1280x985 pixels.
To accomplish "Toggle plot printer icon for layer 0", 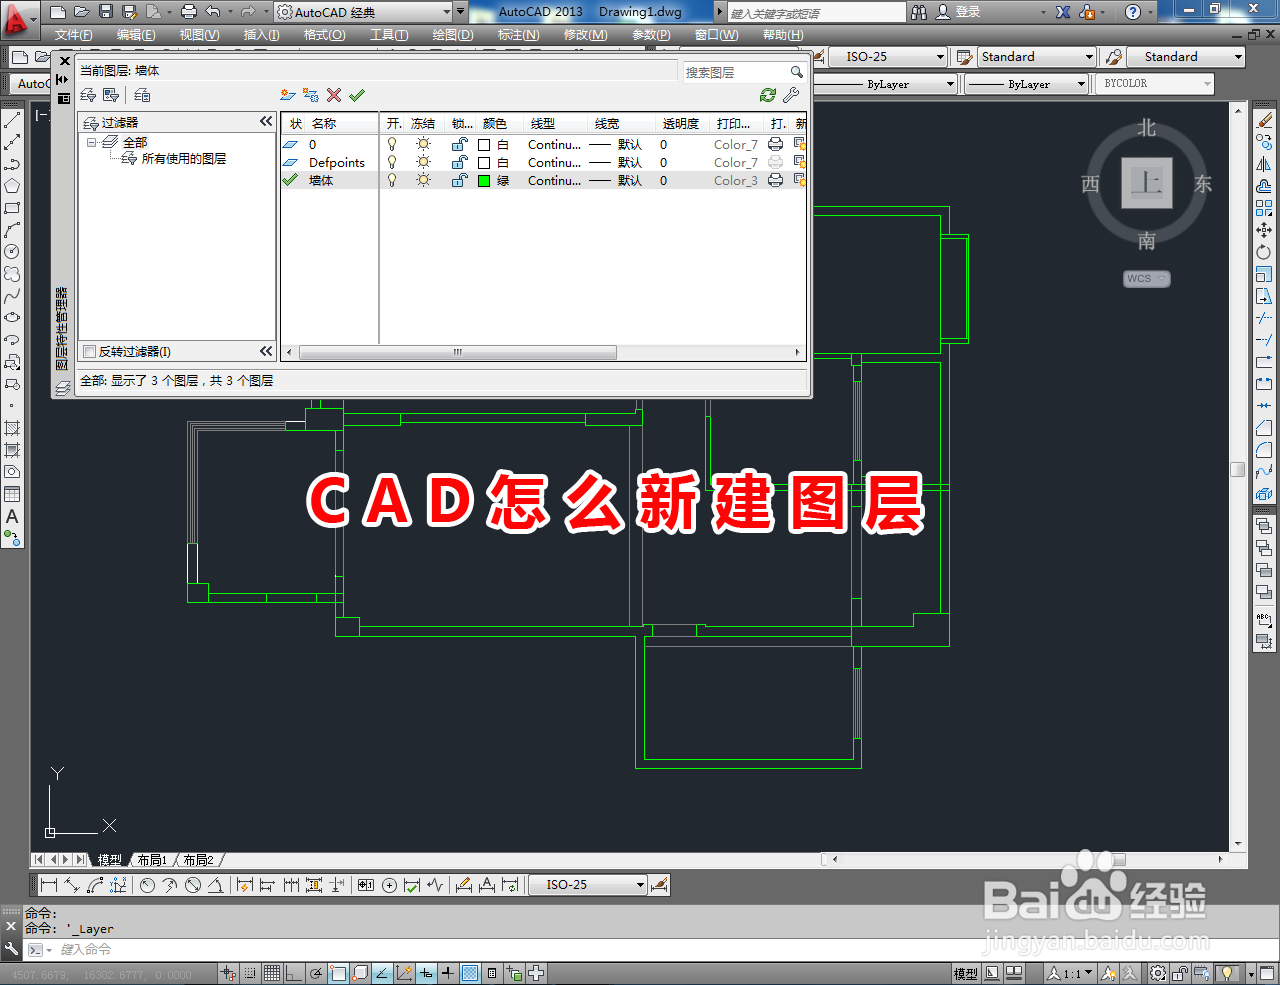I will 775,145.
